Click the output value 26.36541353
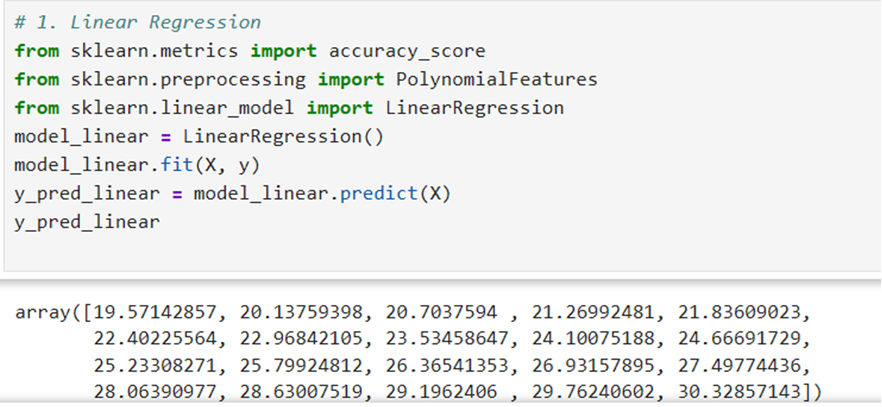882x407 pixels. click(x=447, y=366)
